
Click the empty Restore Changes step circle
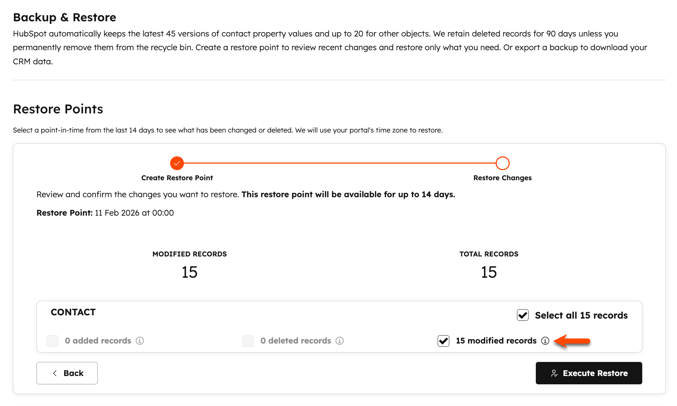502,163
